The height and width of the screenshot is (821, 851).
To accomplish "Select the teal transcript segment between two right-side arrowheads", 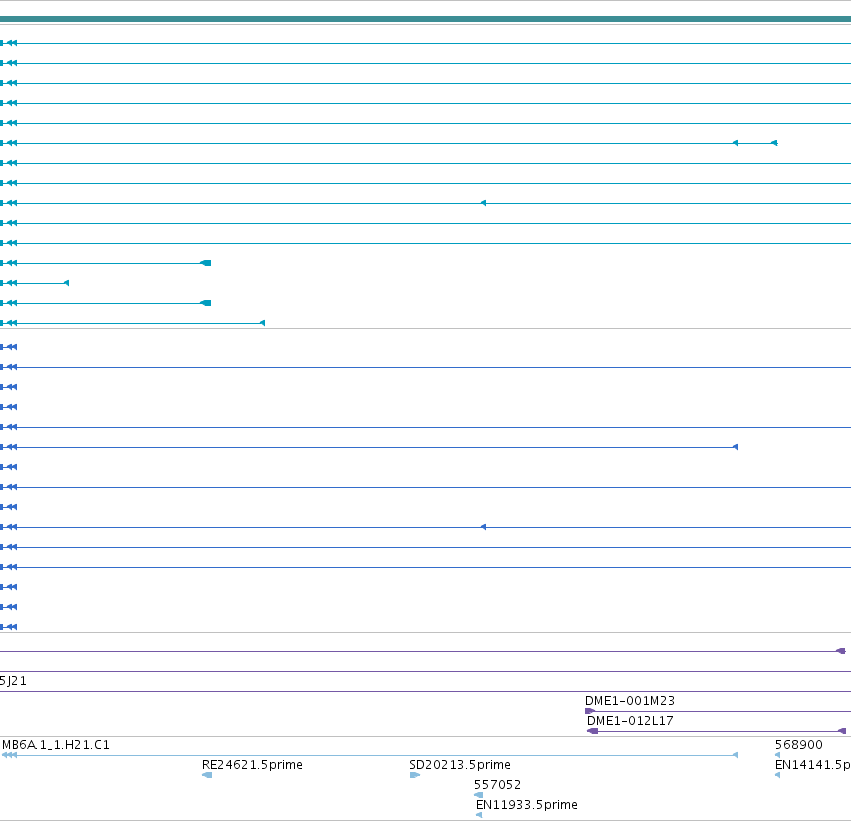I will tap(755, 143).
